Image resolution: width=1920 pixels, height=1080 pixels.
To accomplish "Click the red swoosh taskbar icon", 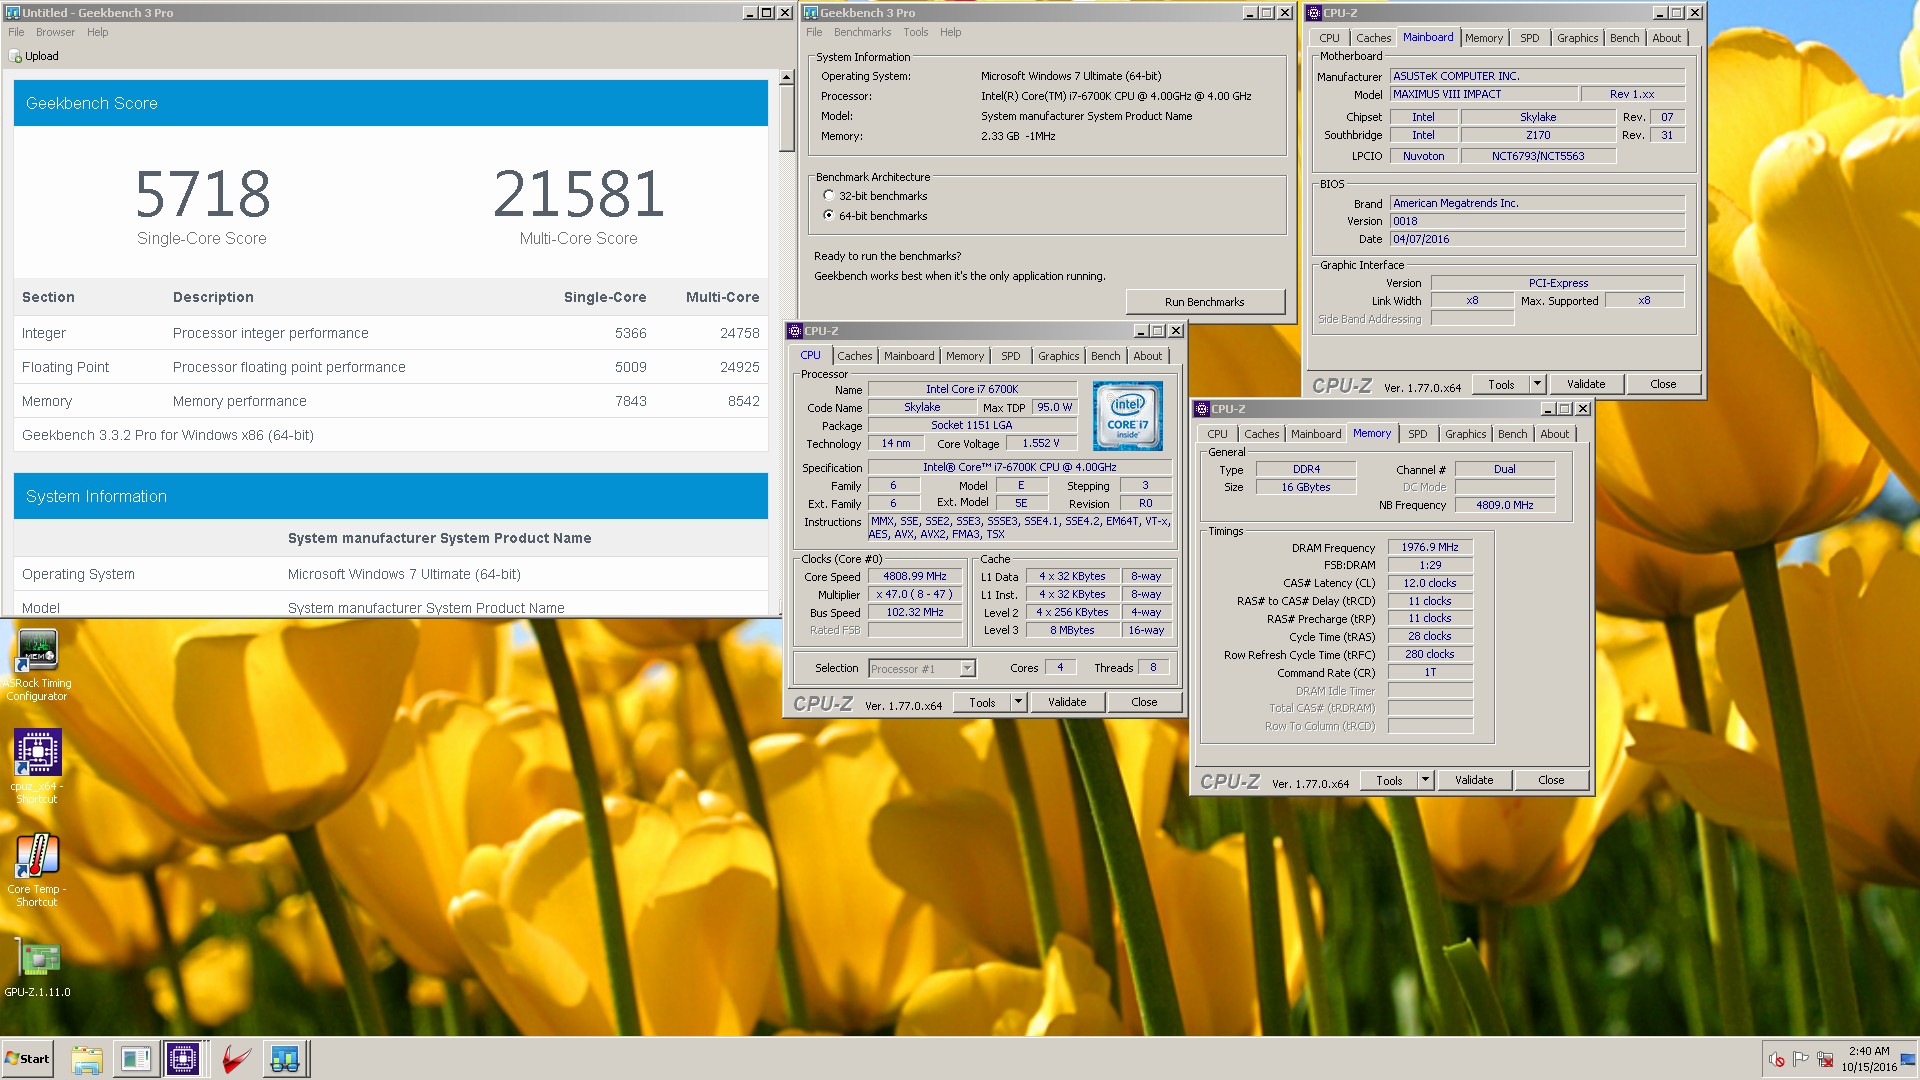I will [236, 1059].
